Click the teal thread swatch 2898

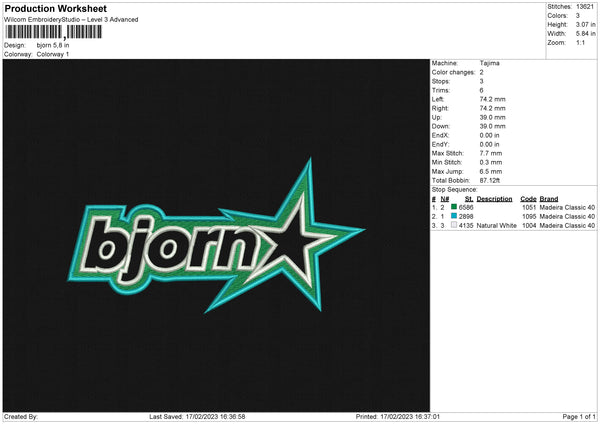click(454, 216)
